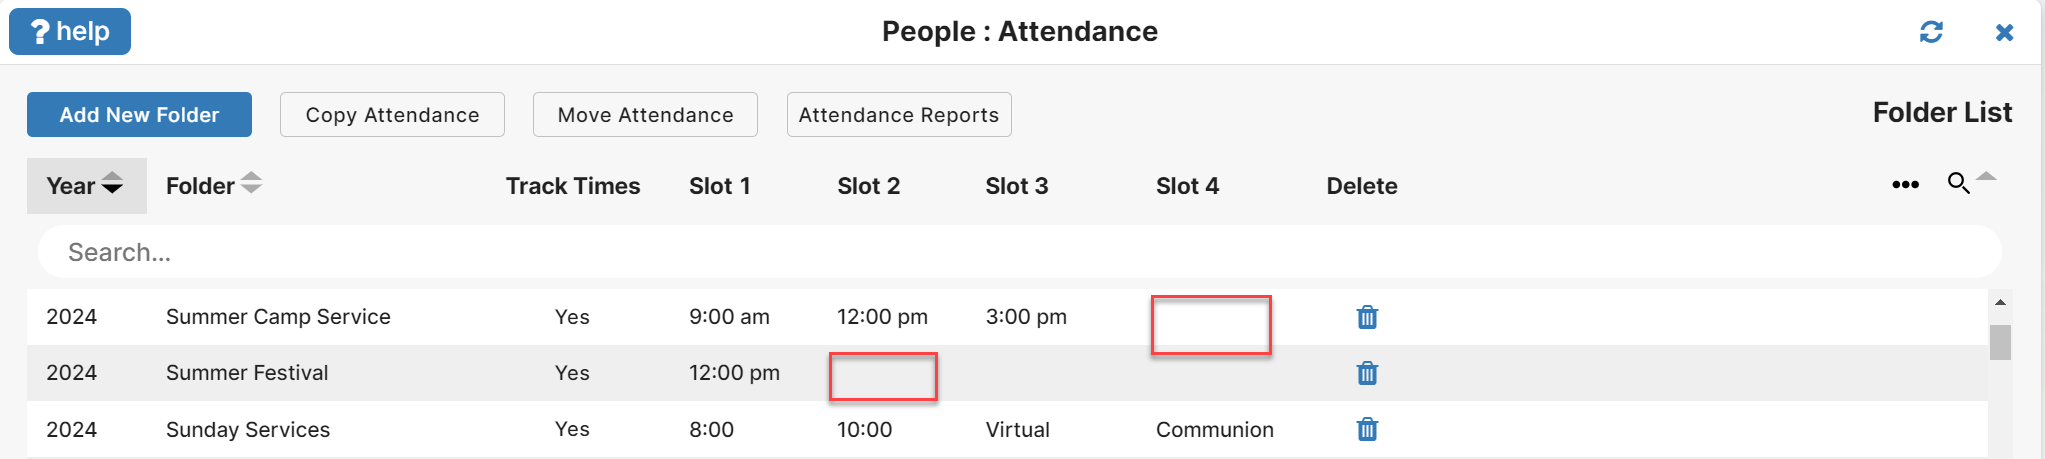This screenshot has height=459, width=2045.
Task: Collapse search using the up arrow
Action: [1987, 177]
